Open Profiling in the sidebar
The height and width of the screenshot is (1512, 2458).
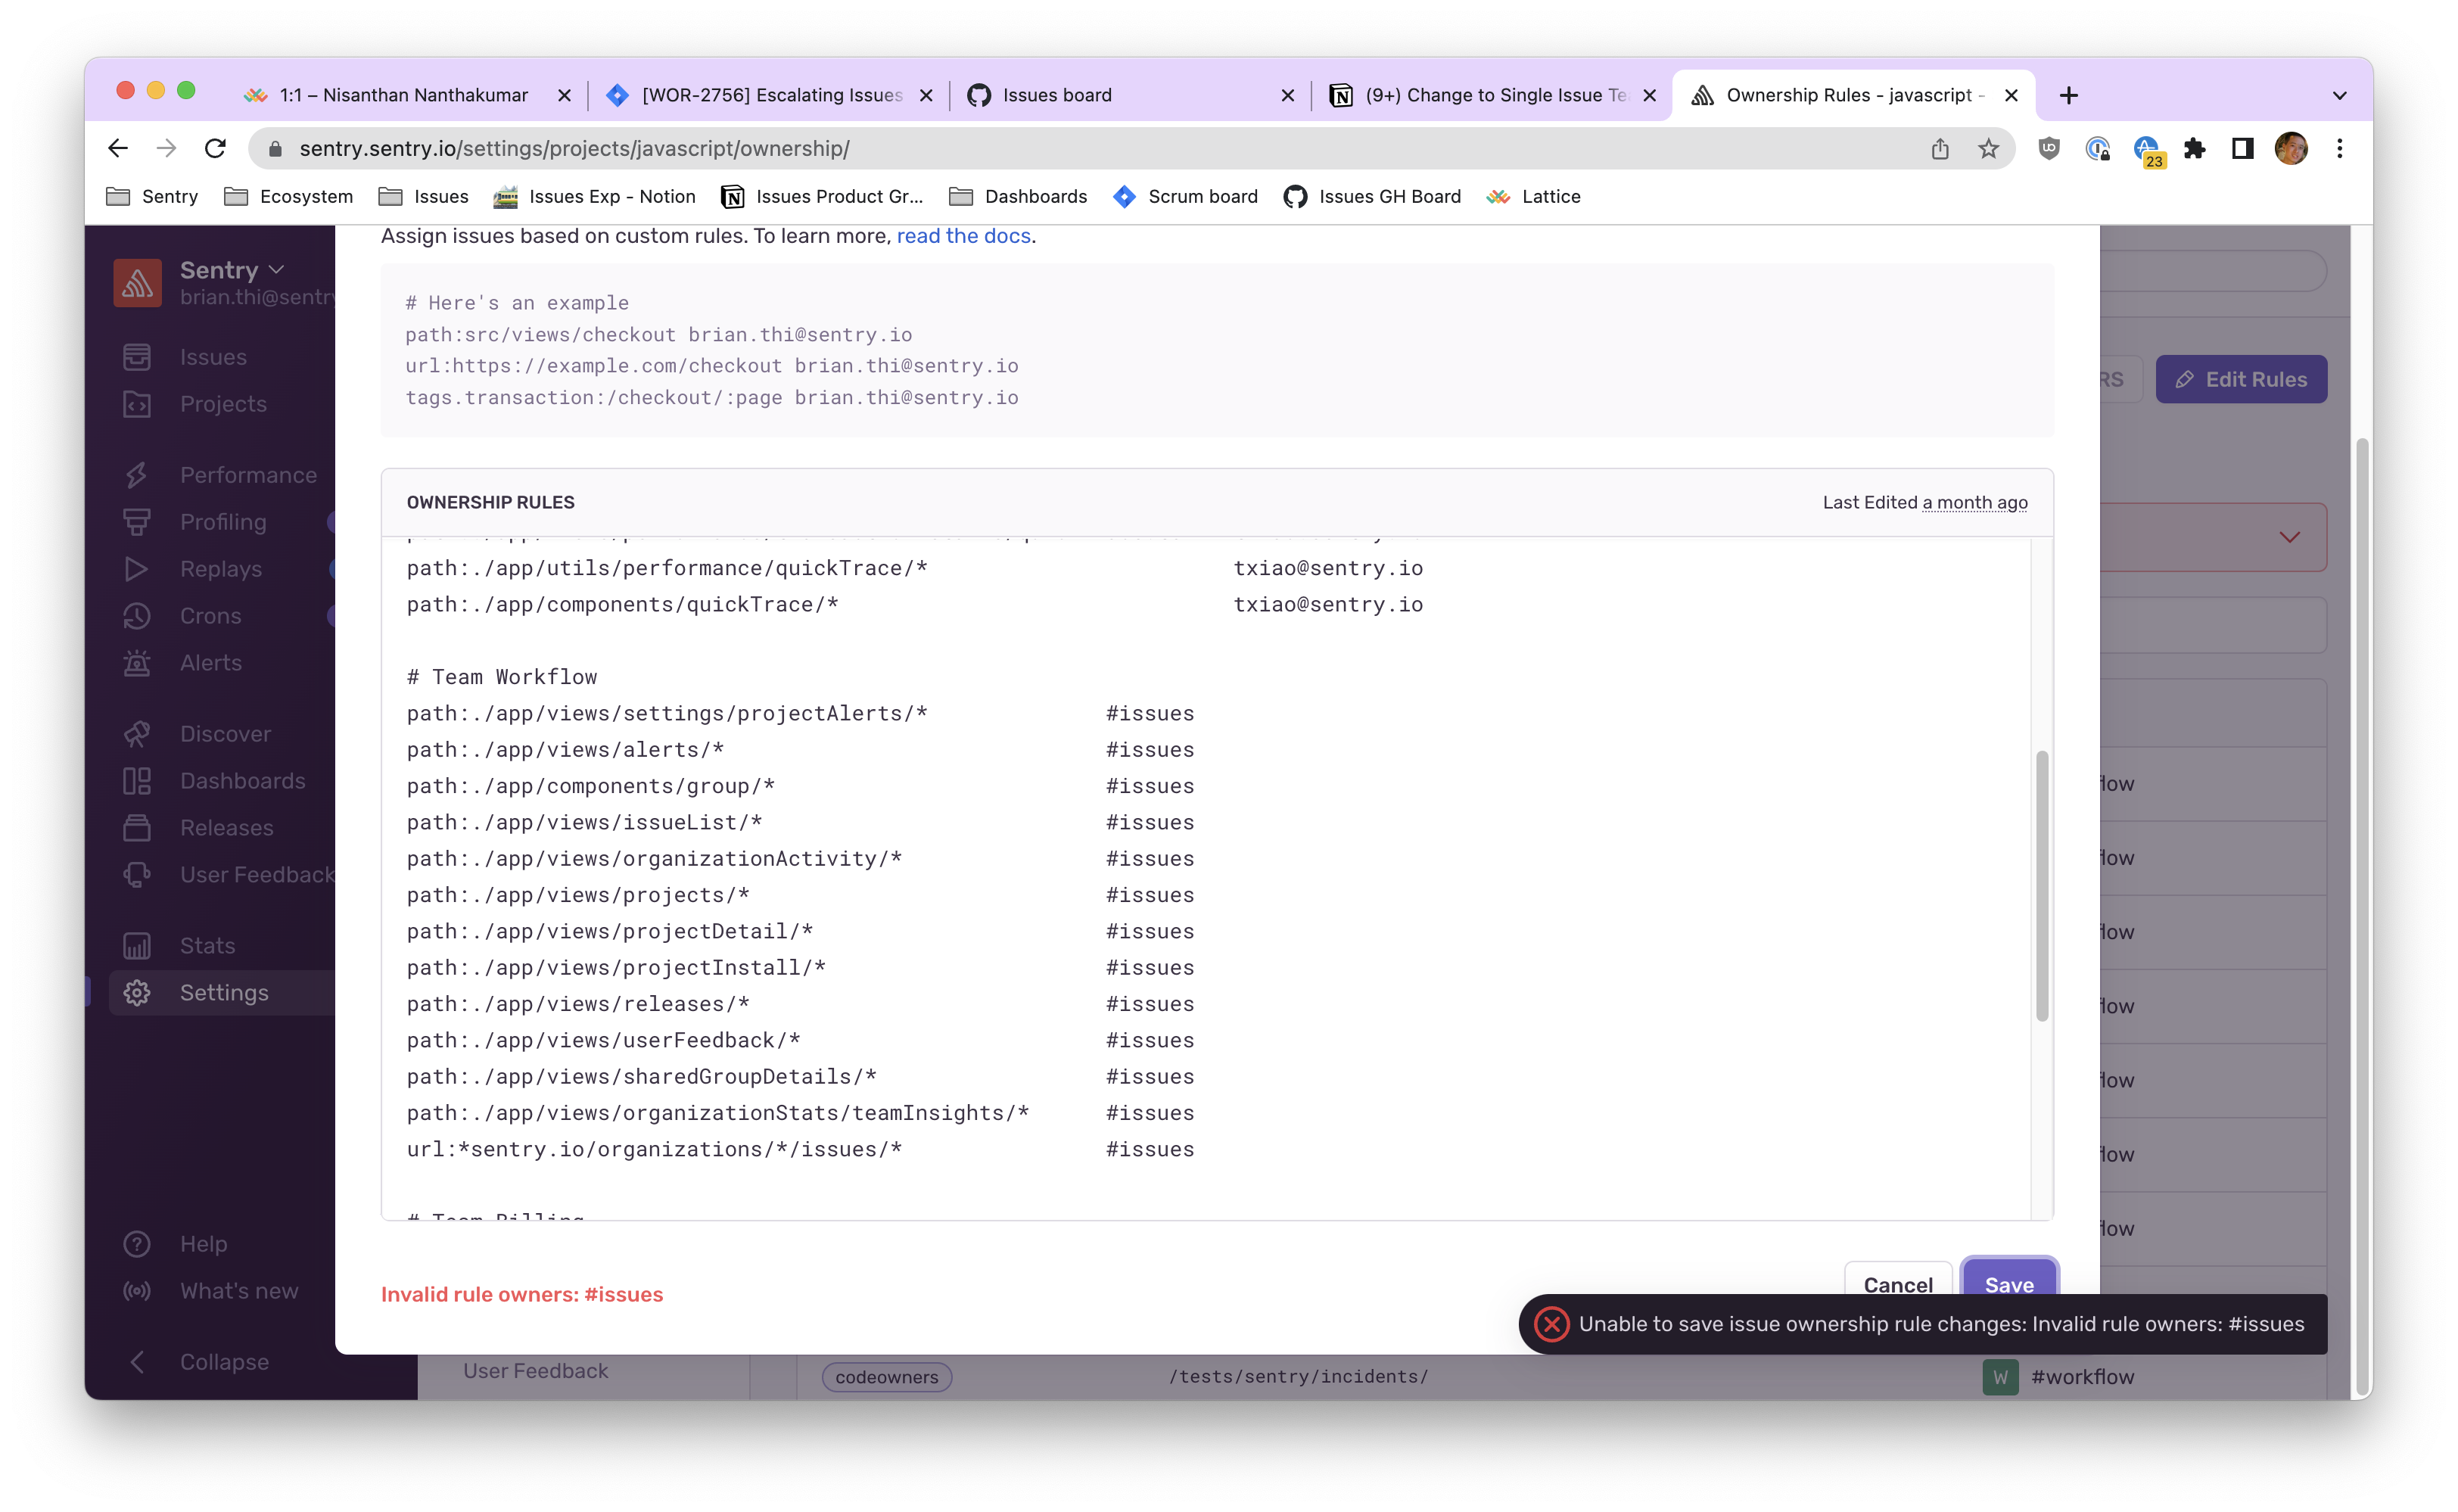click(x=224, y=522)
